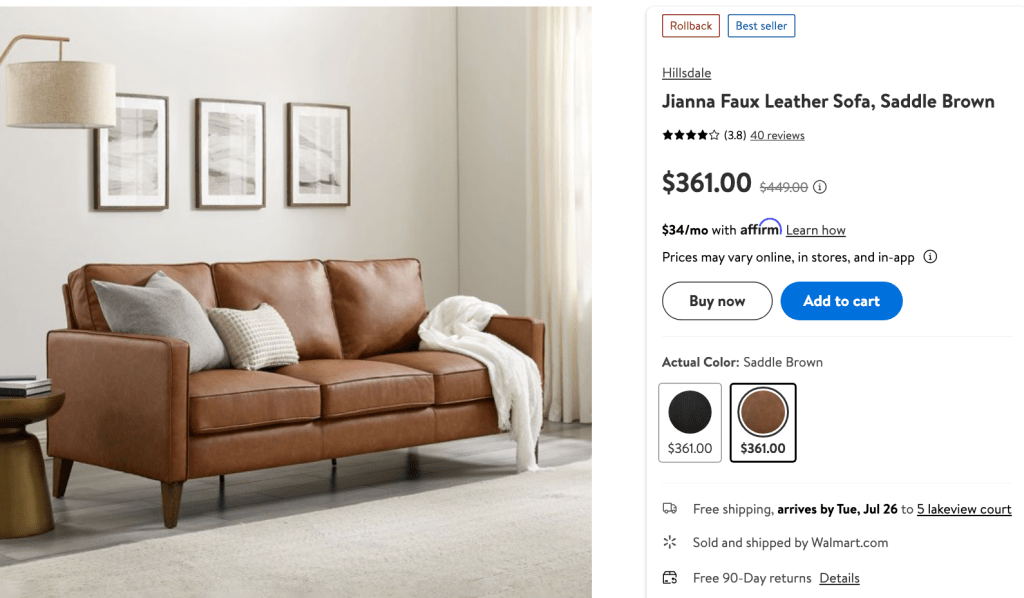
Task: Change delivery address 5 lakeview court
Action: click(x=964, y=509)
